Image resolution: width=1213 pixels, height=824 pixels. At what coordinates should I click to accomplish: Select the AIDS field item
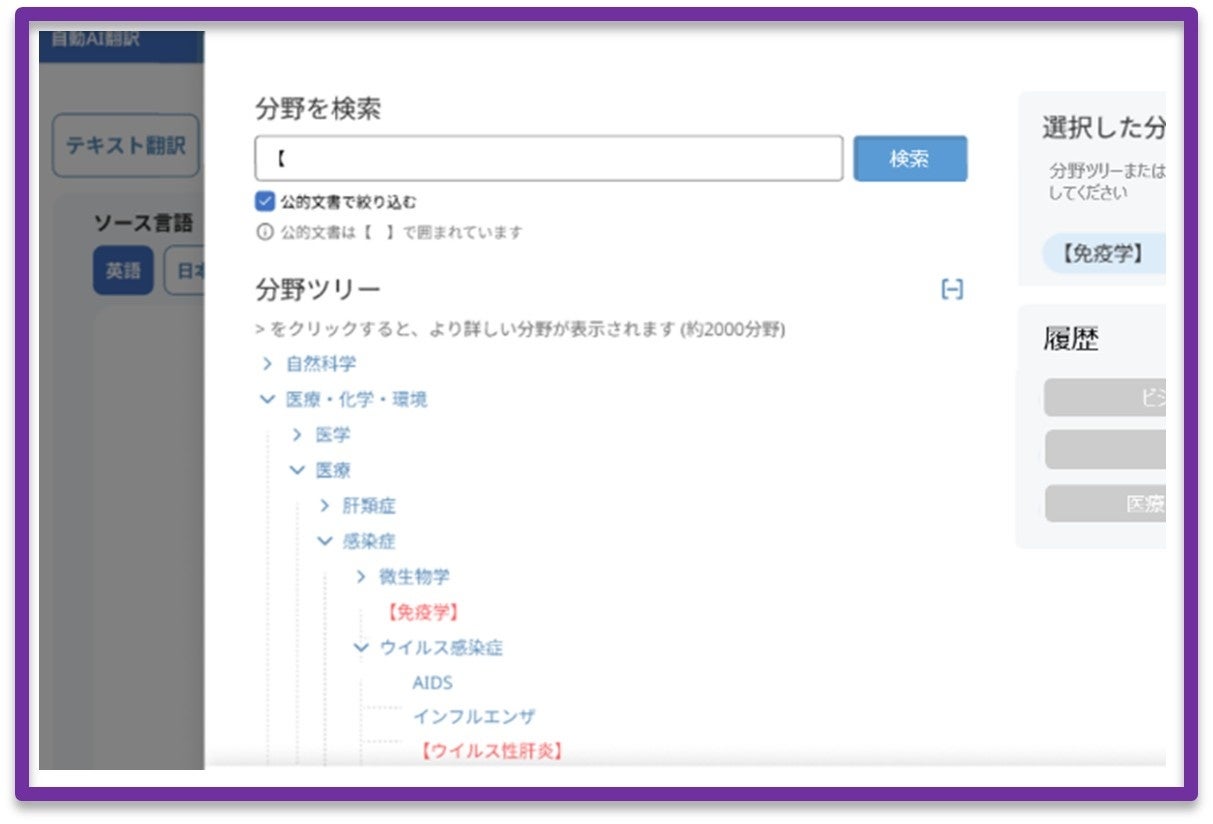pos(433,683)
